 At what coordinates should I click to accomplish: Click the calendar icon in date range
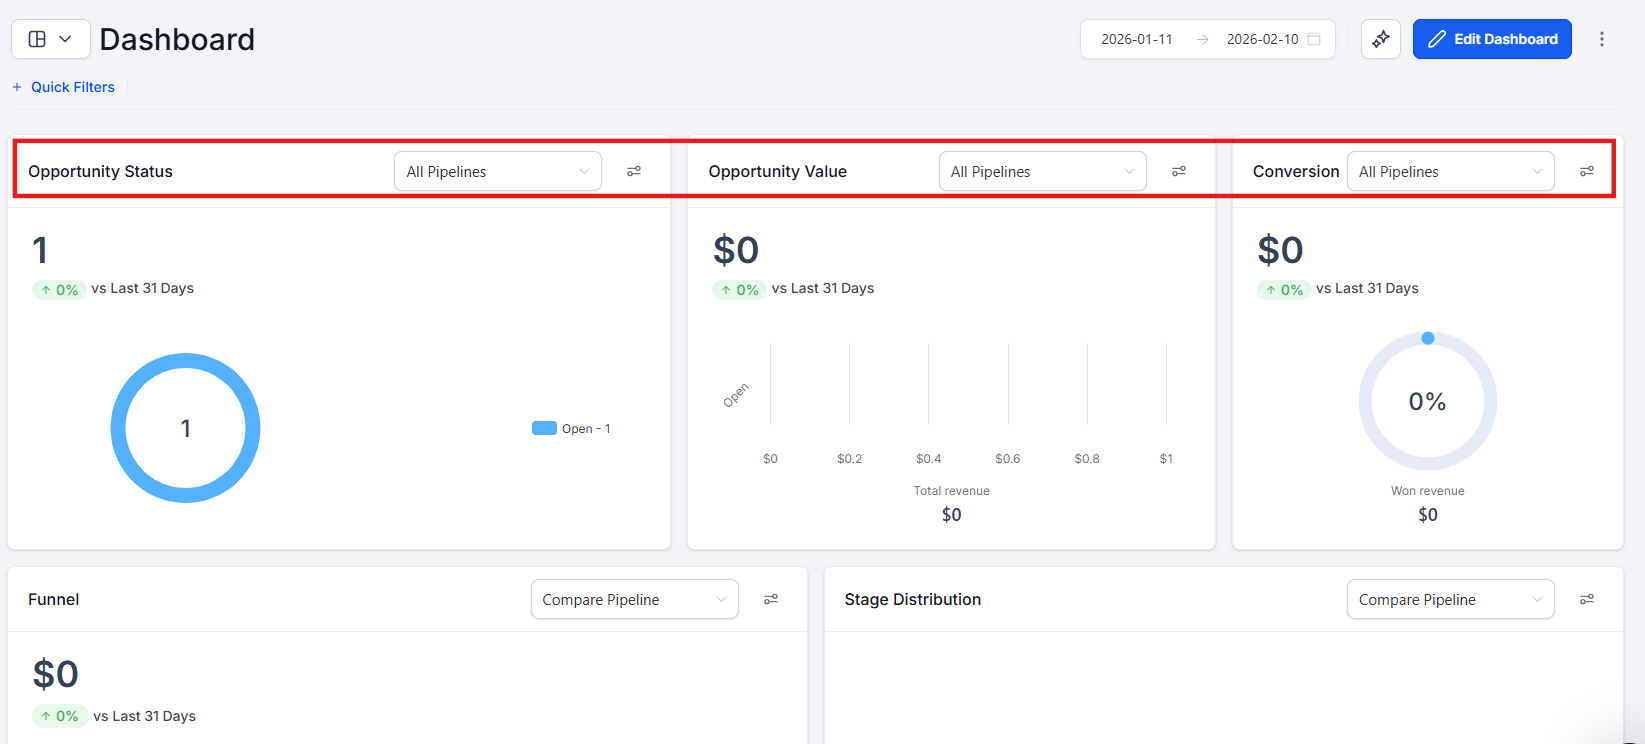click(x=1315, y=39)
